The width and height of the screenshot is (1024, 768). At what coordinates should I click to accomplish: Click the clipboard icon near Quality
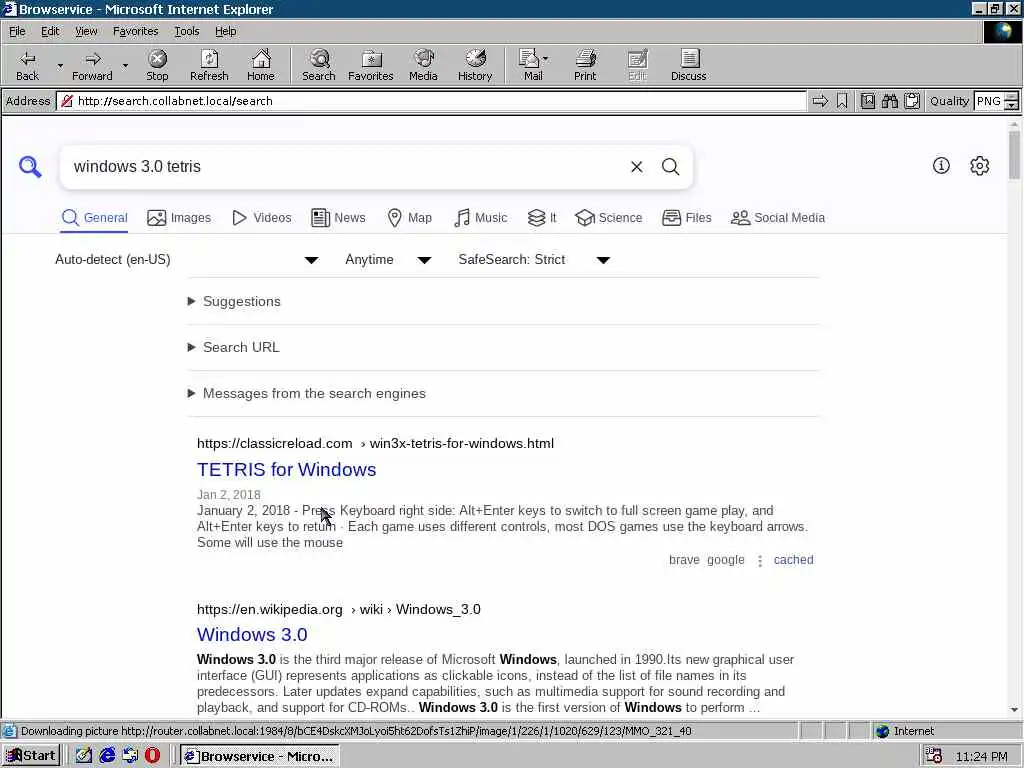coord(912,101)
